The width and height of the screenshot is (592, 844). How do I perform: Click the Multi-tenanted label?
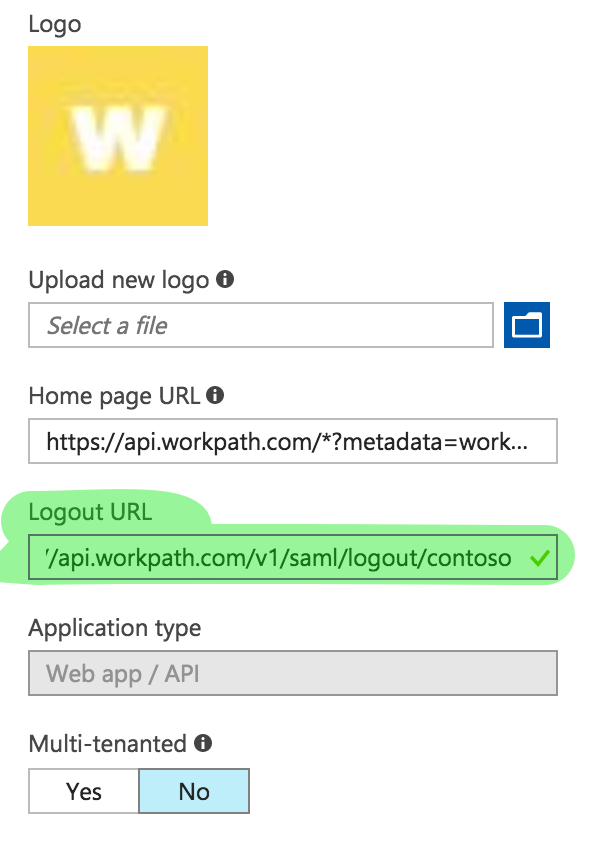coord(108,744)
